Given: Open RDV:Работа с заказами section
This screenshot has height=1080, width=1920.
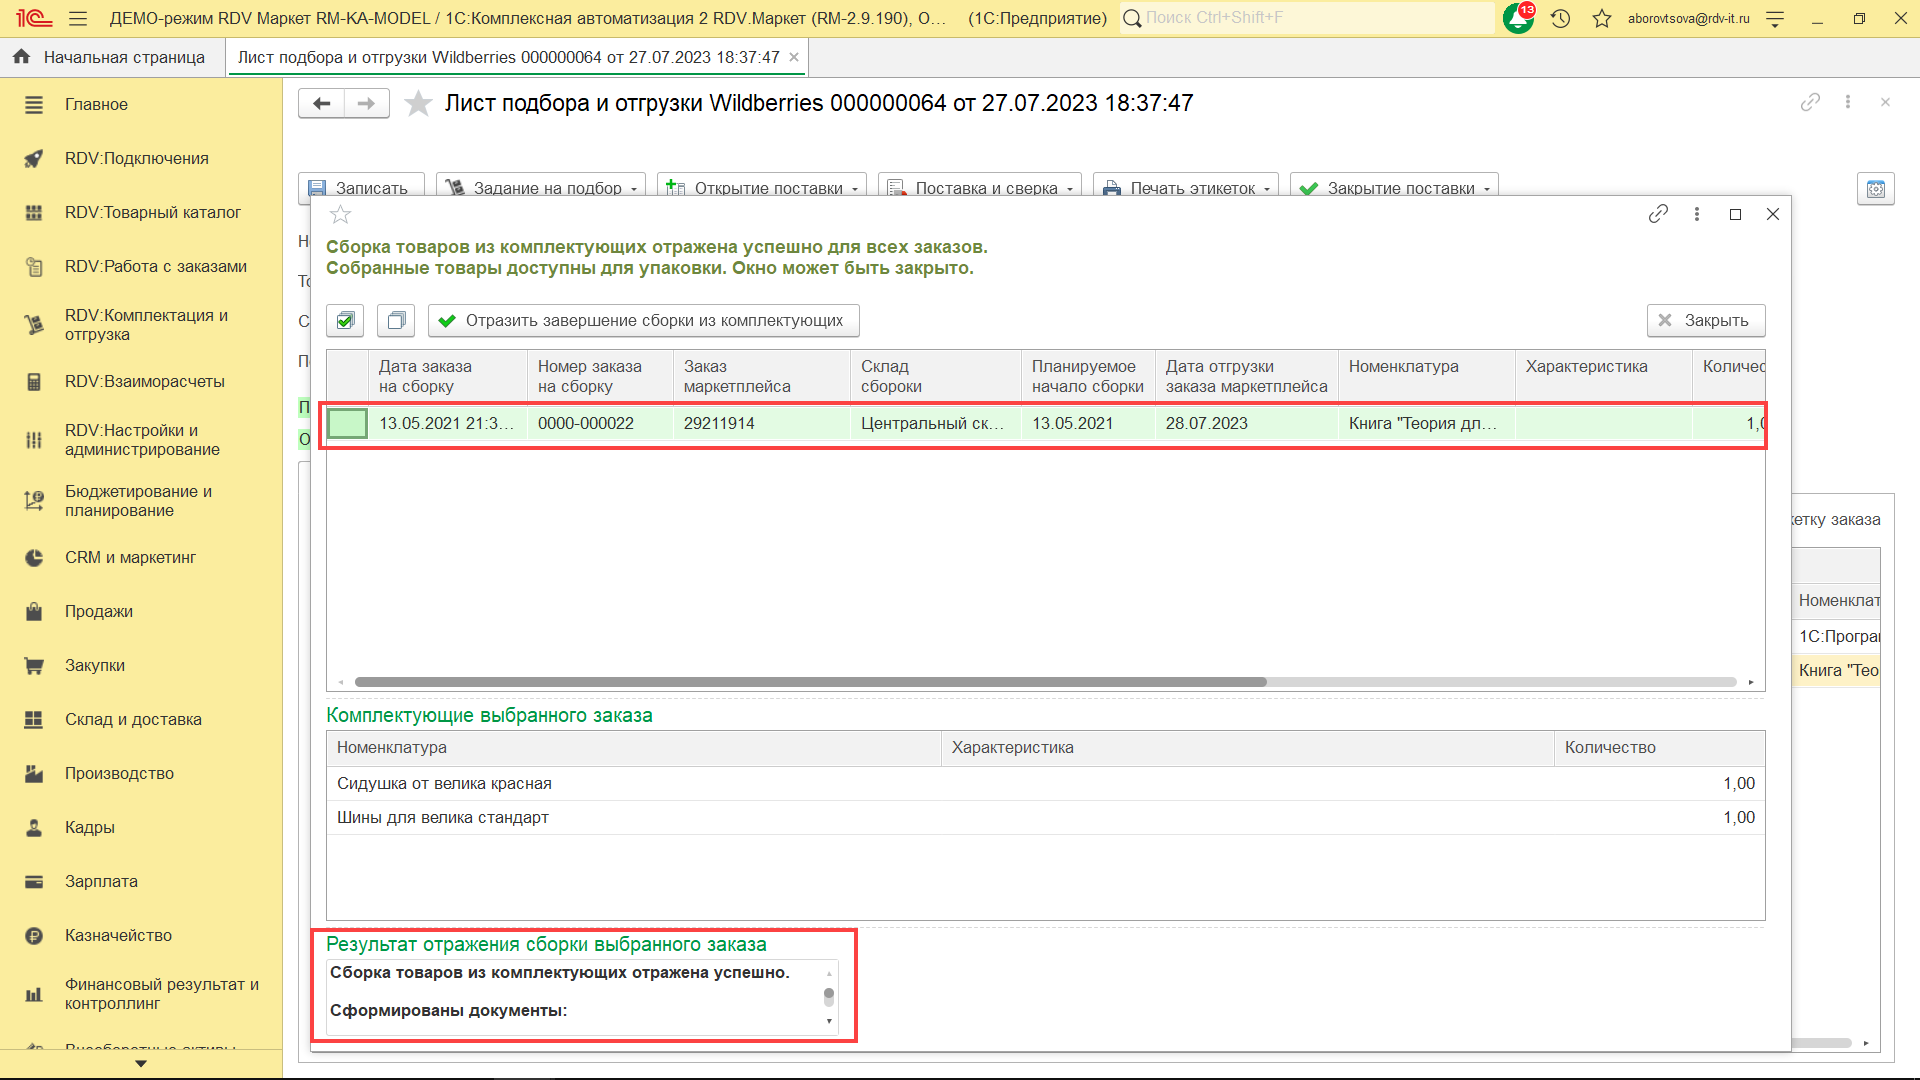Looking at the screenshot, I should (x=155, y=266).
